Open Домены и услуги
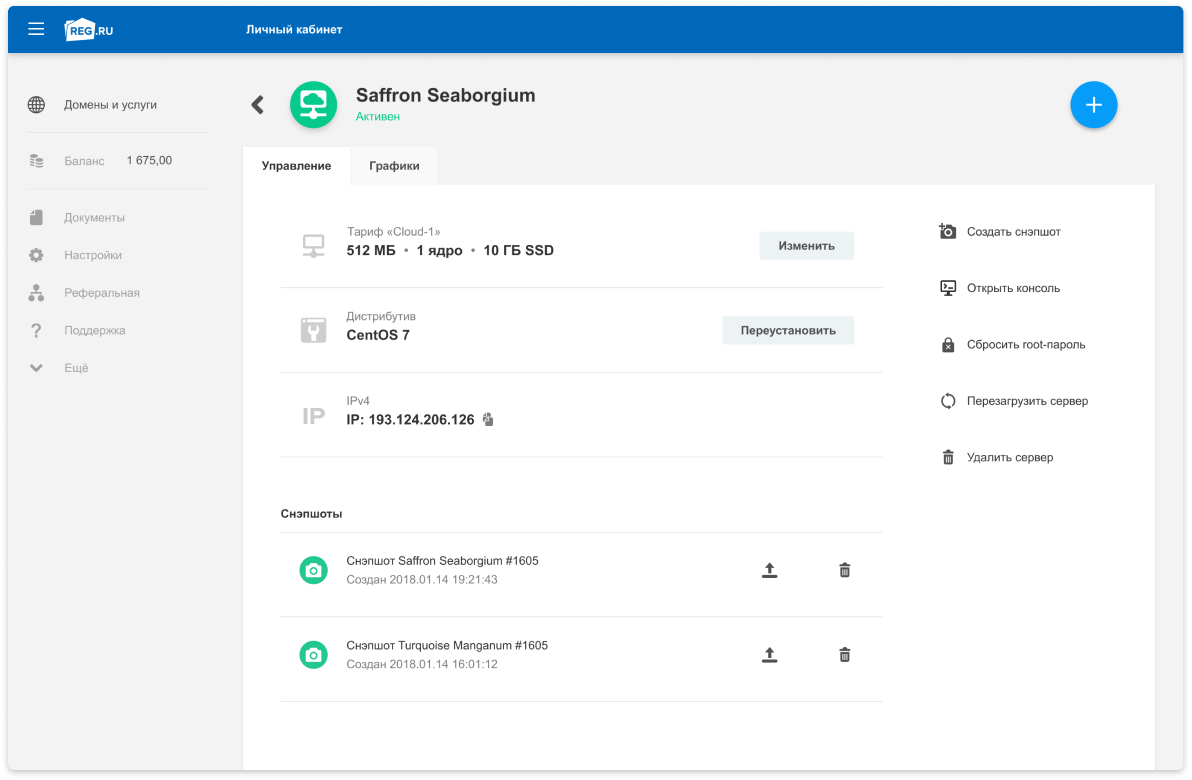The height and width of the screenshot is (780, 1192). [110, 105]
